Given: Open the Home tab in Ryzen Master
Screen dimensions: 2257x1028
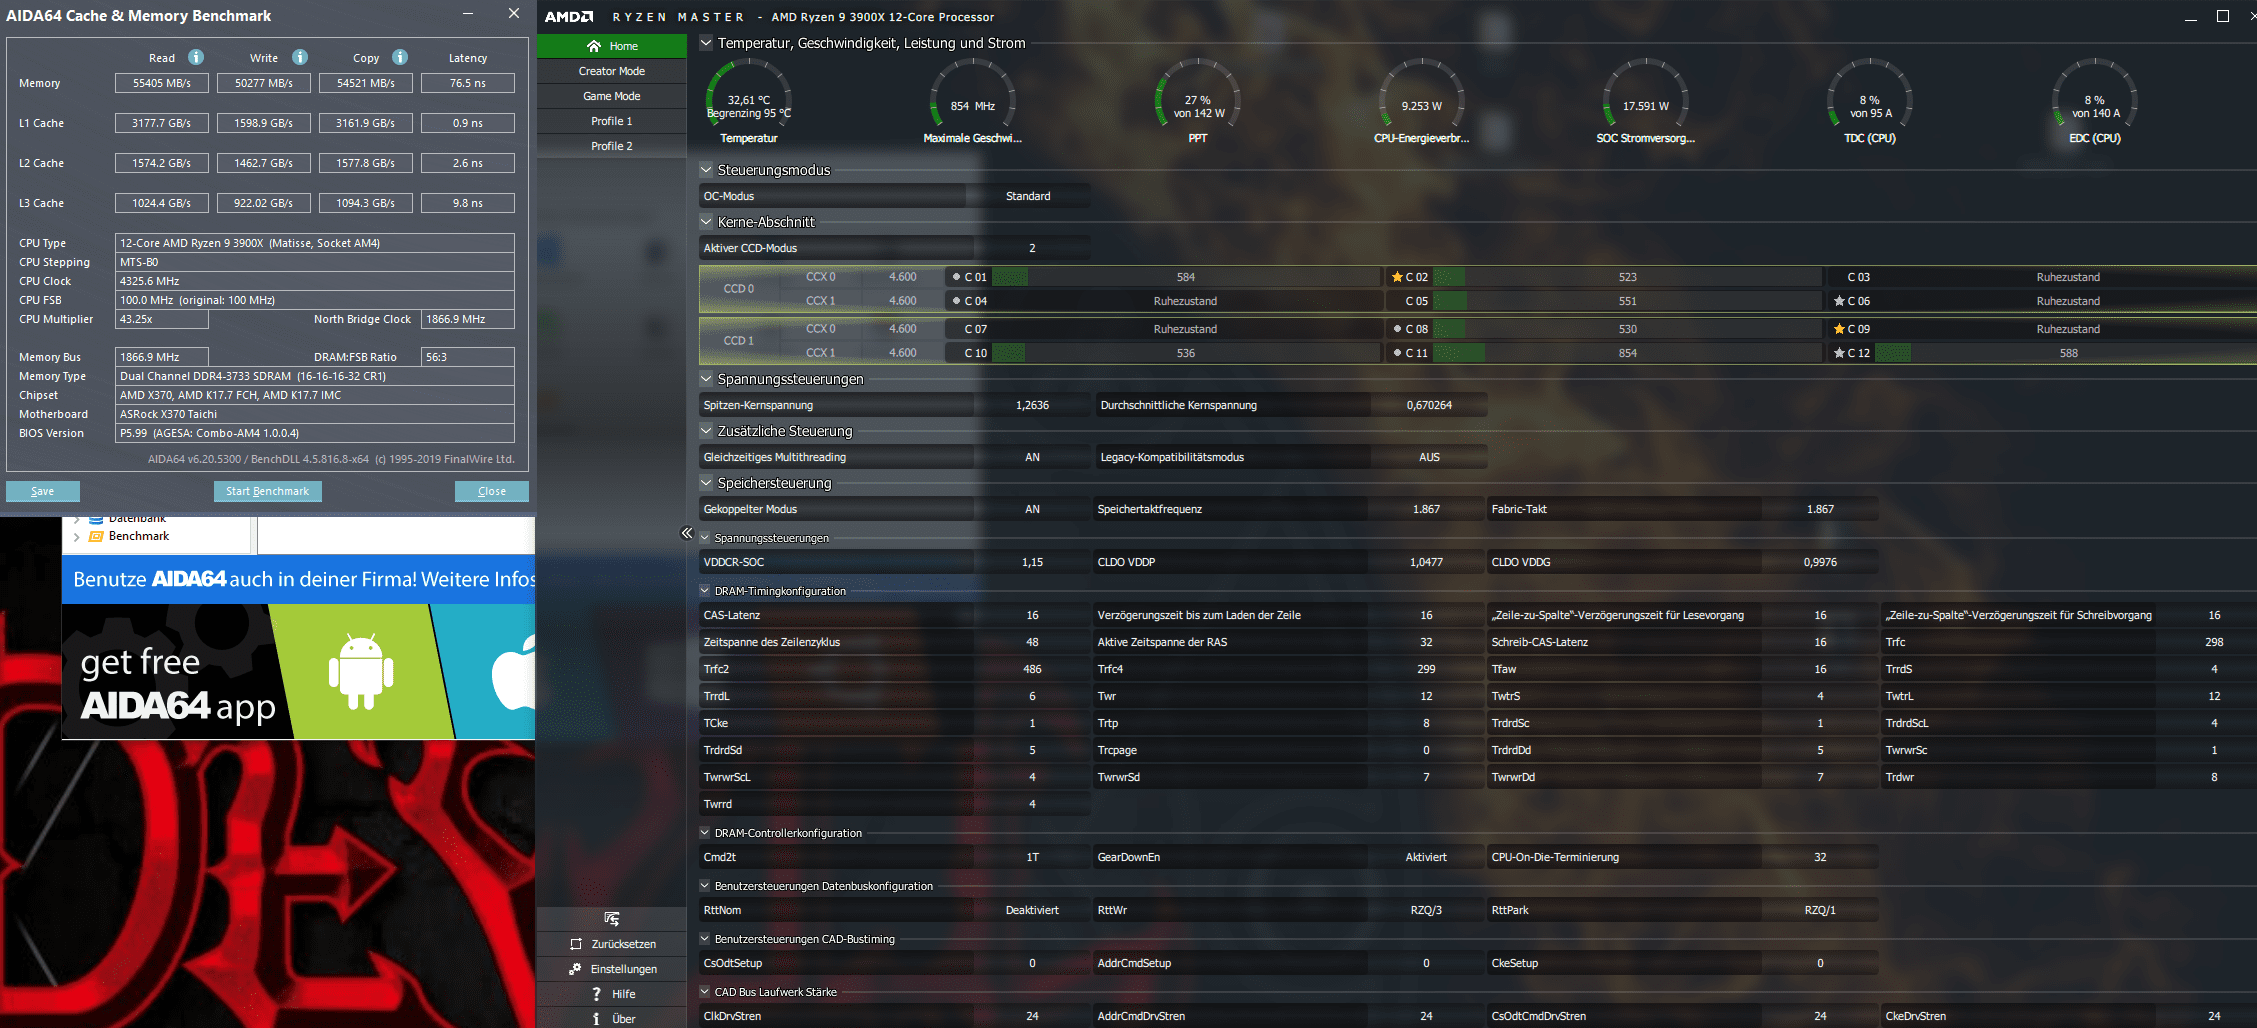Looking at the screenshot, I should [612, 46].
